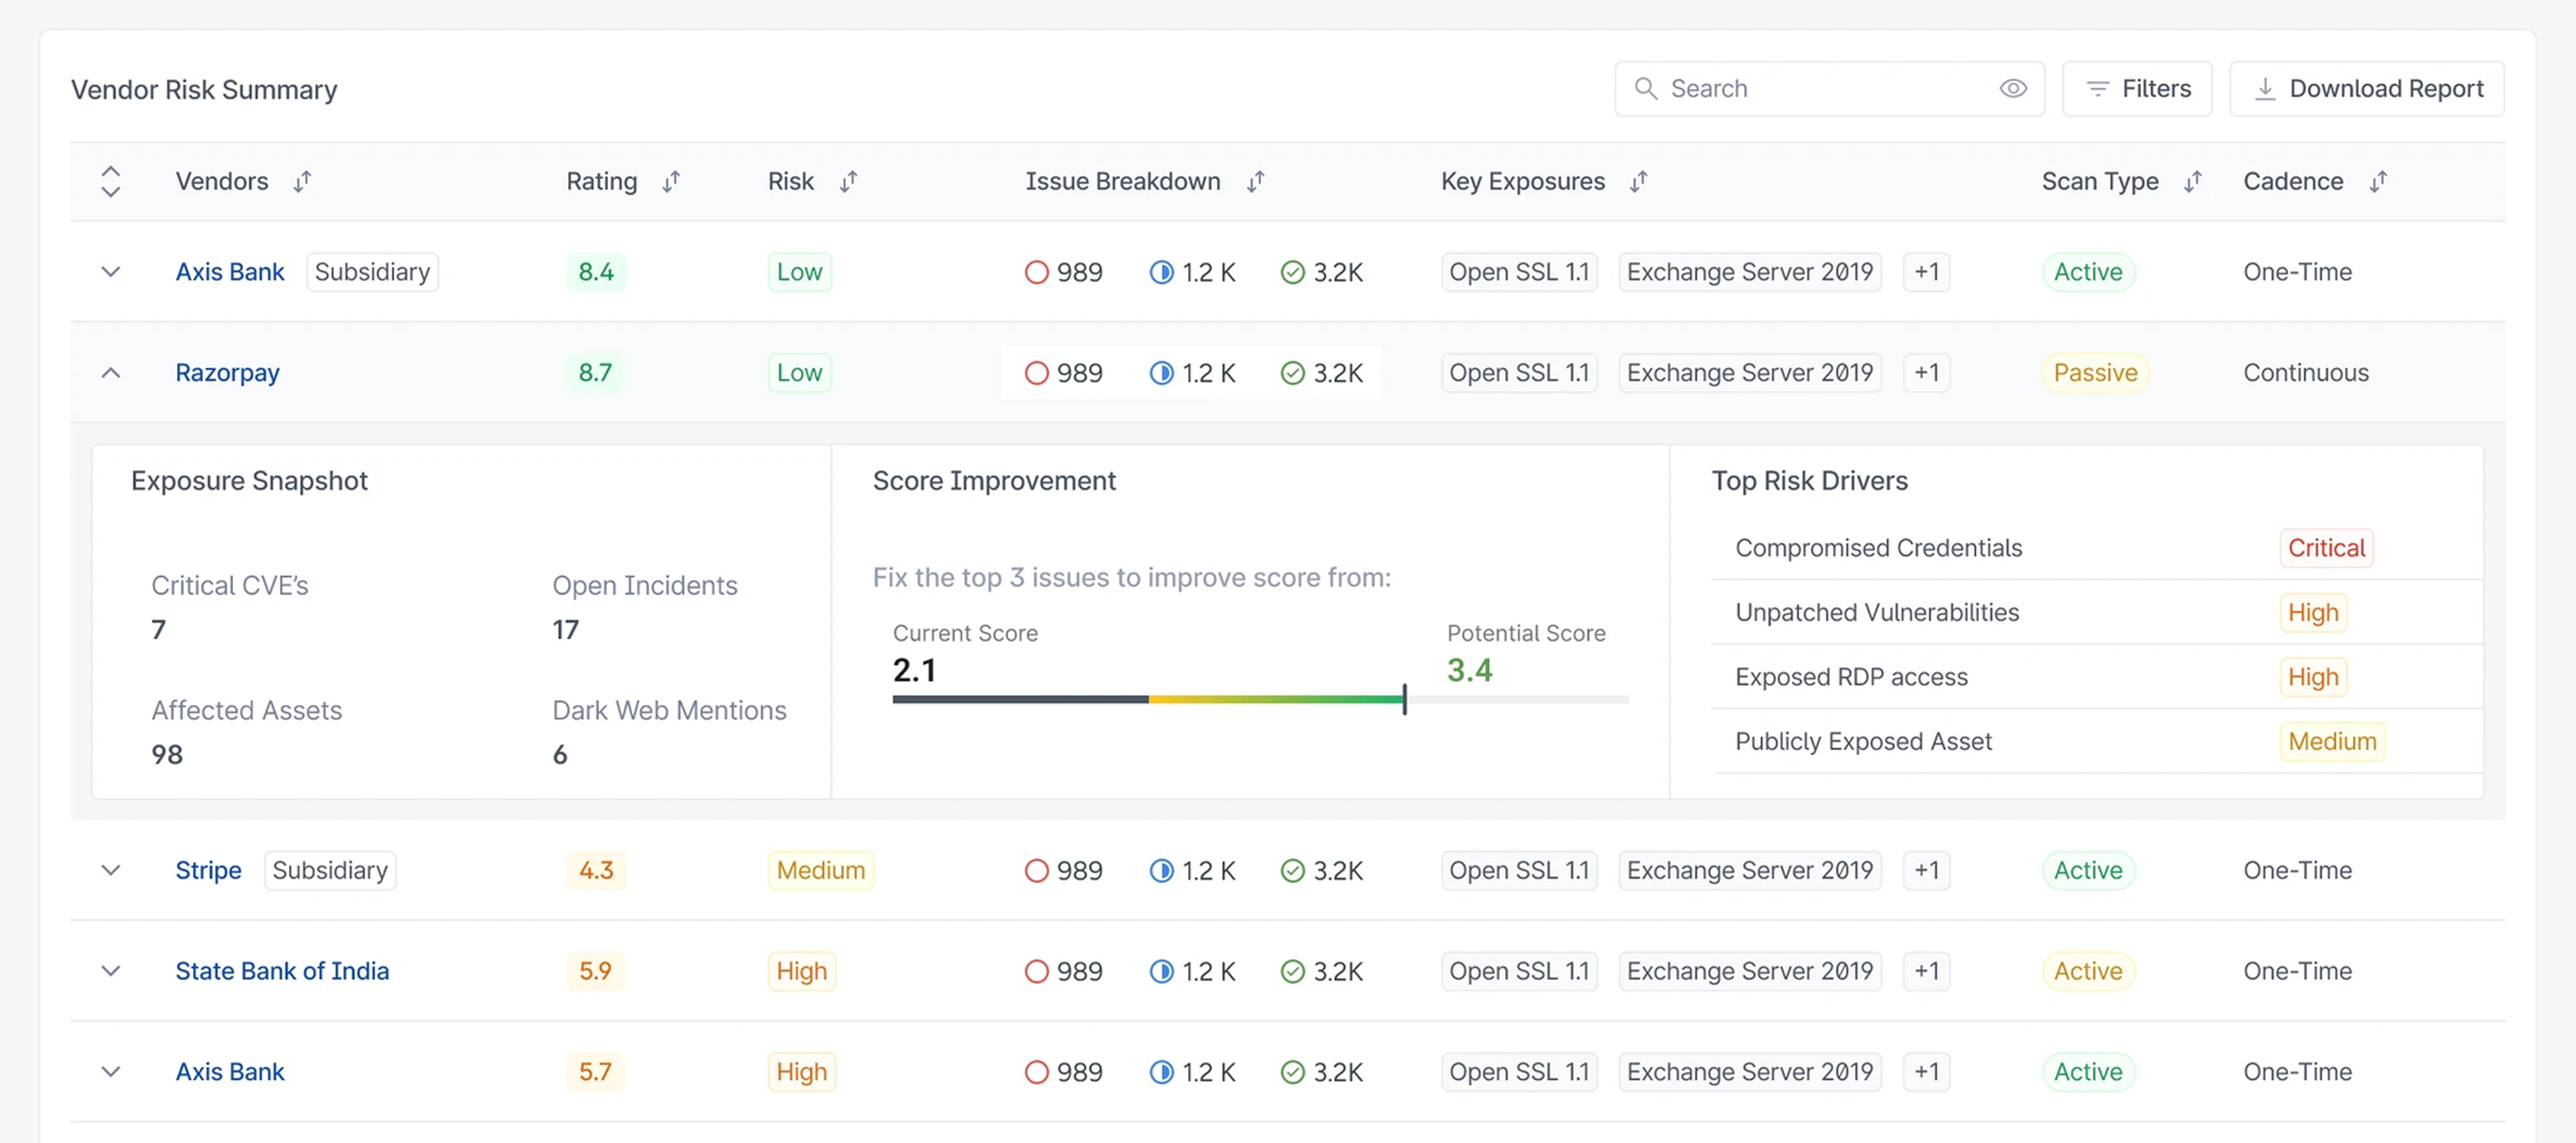Show more exposures +1 in Stripe row
2576x1143 pixels.
click(x=1926, y=870)
